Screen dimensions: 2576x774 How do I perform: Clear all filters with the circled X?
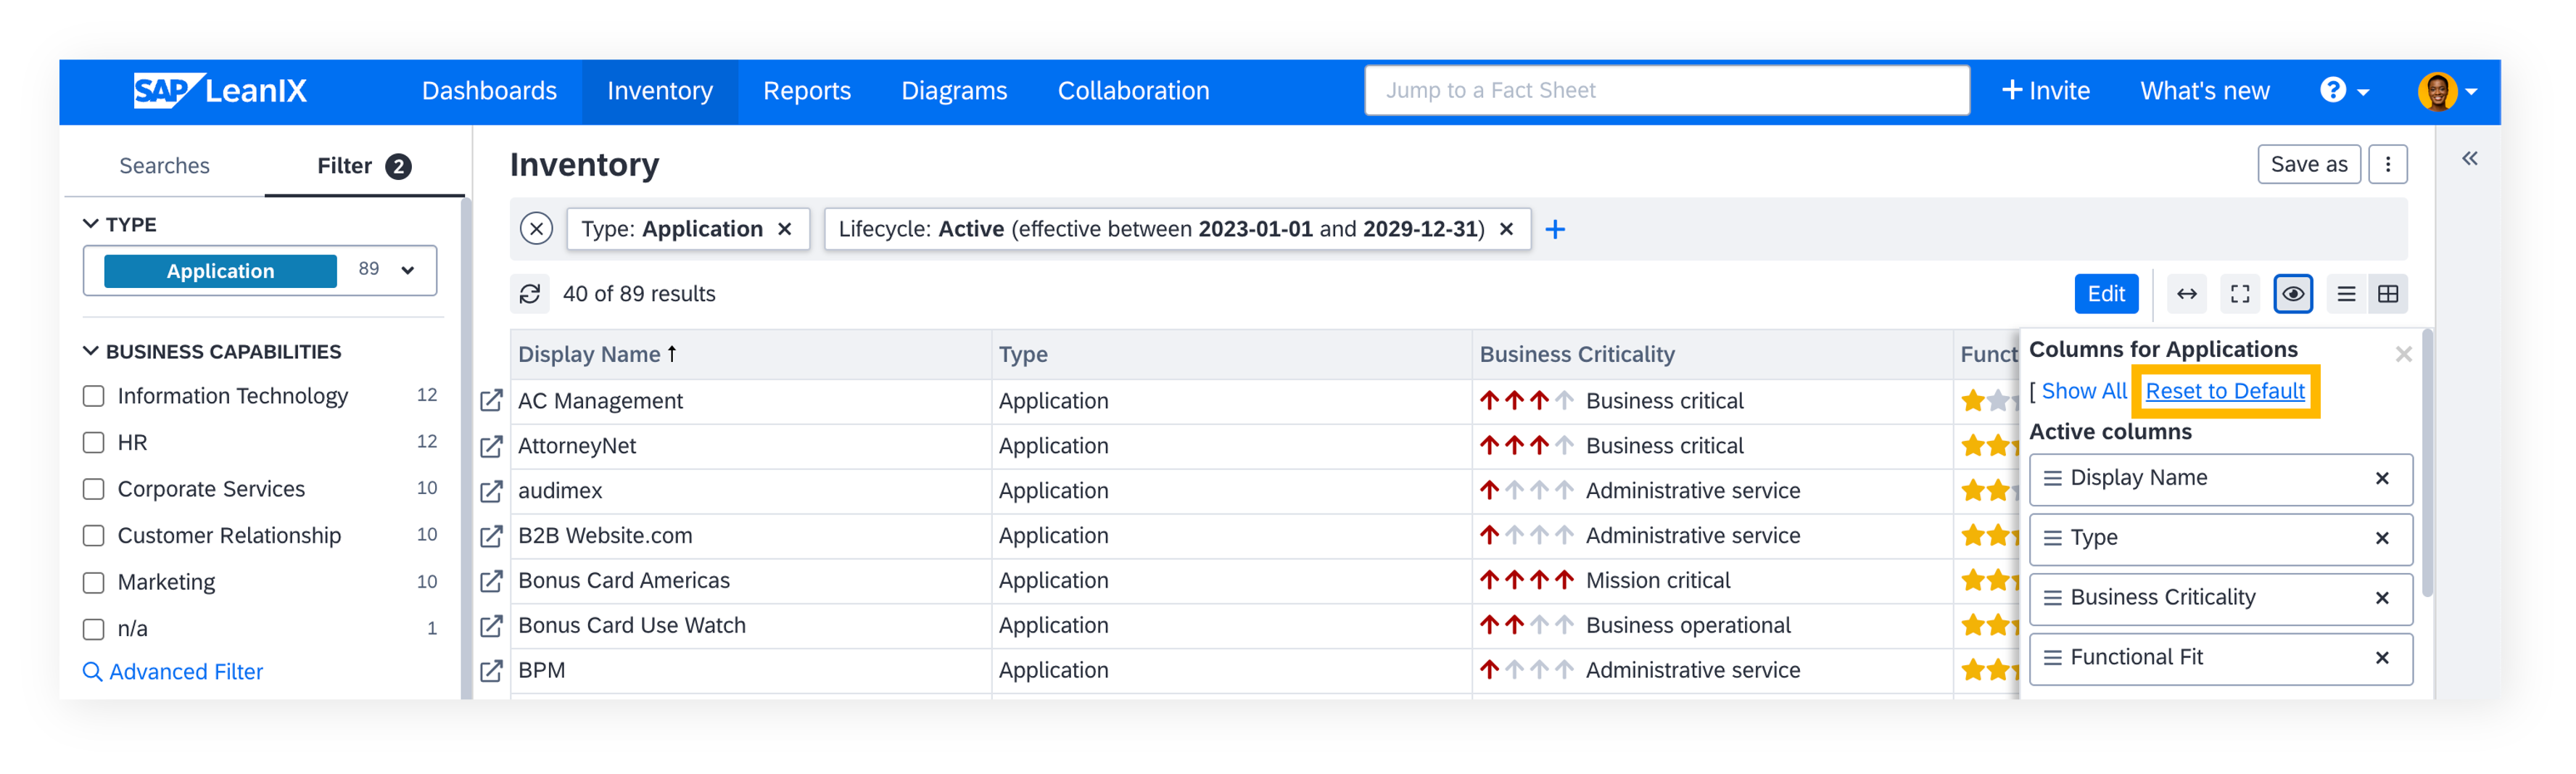(x=536, y=229)
